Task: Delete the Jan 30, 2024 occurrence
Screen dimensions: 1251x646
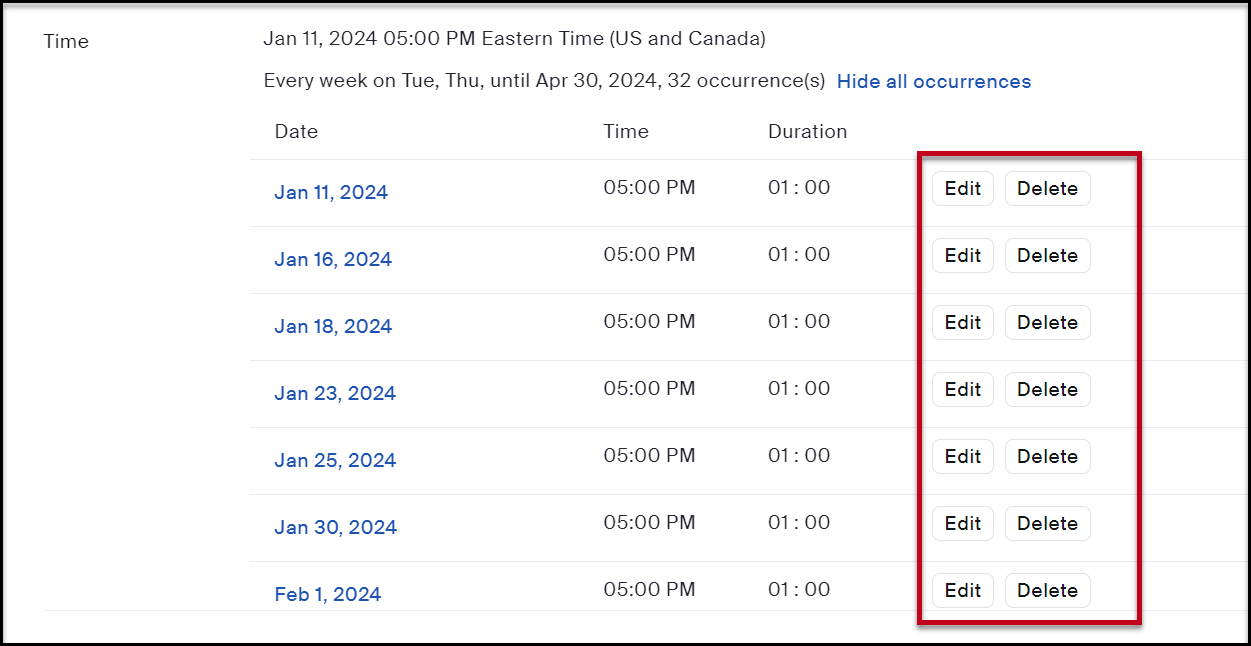Action: click(x=1047, y=524)
